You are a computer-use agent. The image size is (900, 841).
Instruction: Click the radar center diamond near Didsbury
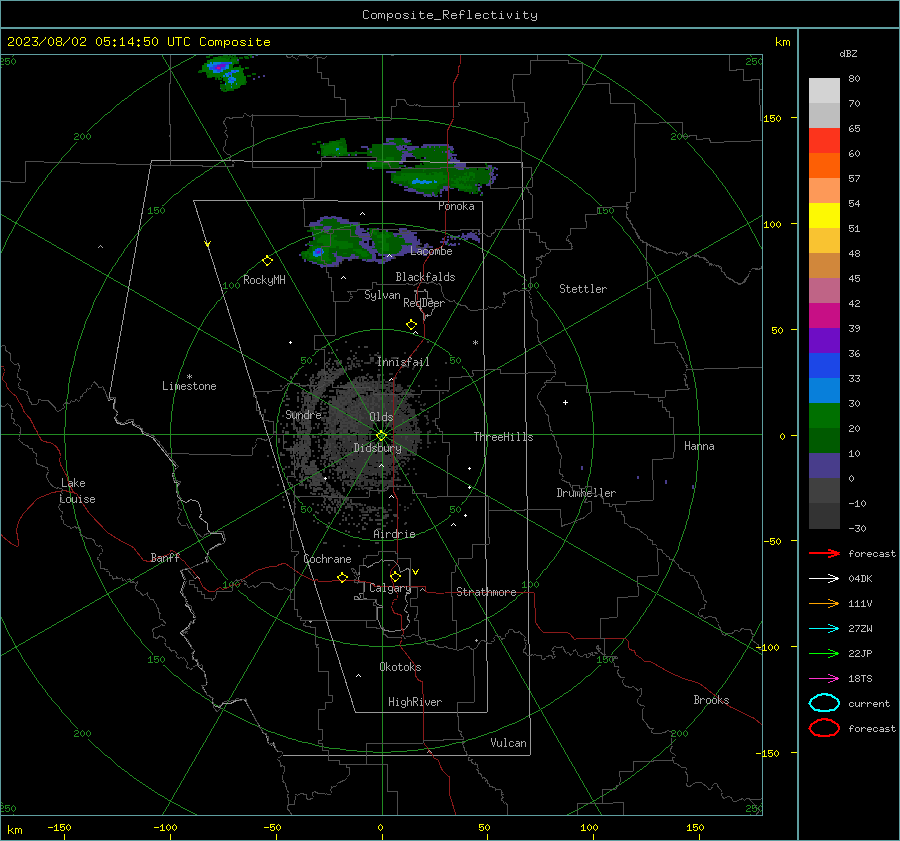point(382,436)
